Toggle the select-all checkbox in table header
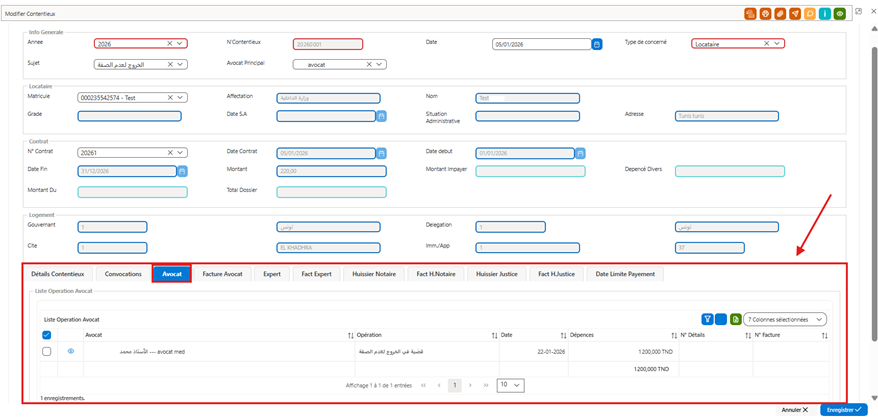Viewport: 878px width, 417px height. 47,335
